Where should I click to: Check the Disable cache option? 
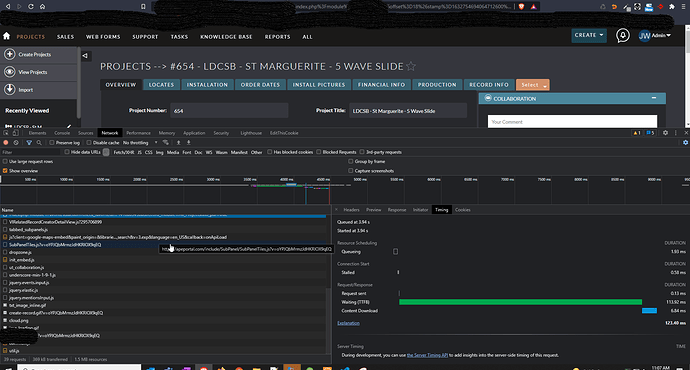coord(89,143)
